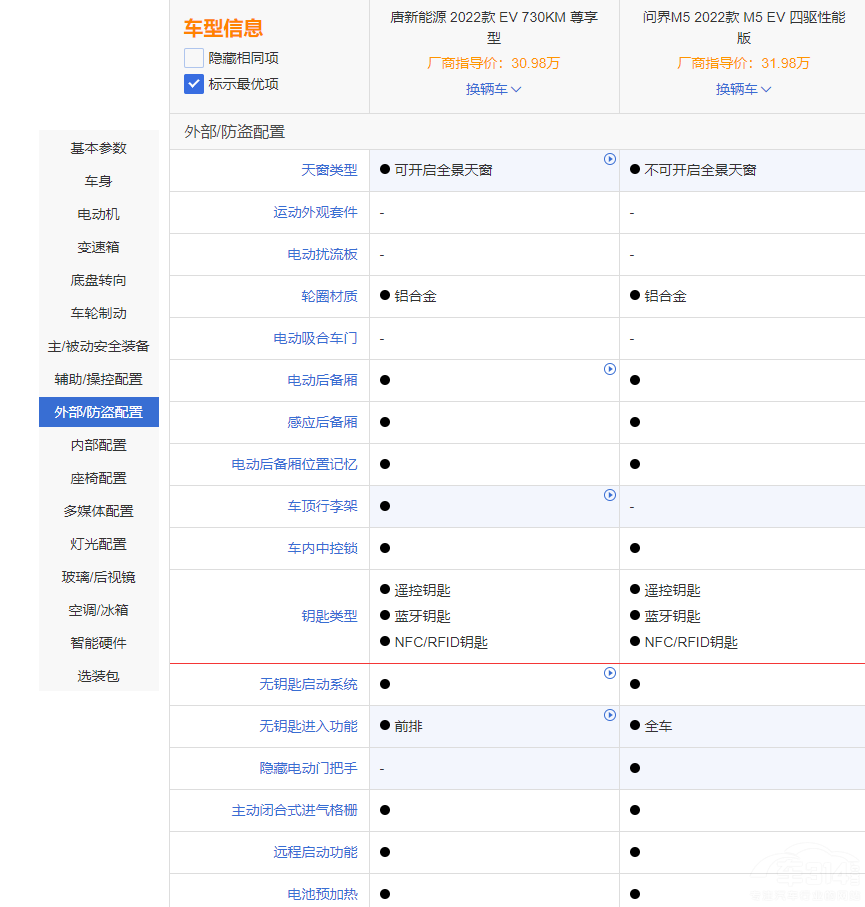Screen dimensions: 865x907
Task: Click the 电池预加热 parameter label
Action: [x=322, y=894]
